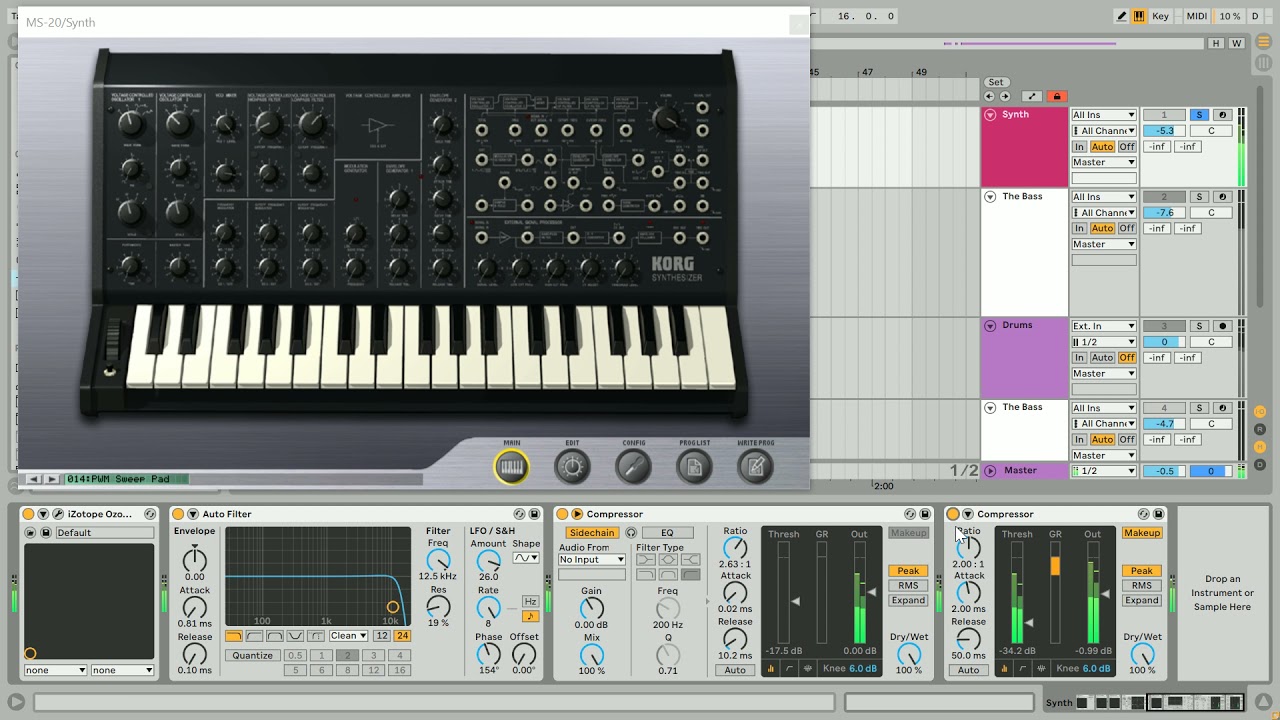Set Drums monitoring to In
The width and height of the screenshot is (1280, 720).
tap(1079, 358)
